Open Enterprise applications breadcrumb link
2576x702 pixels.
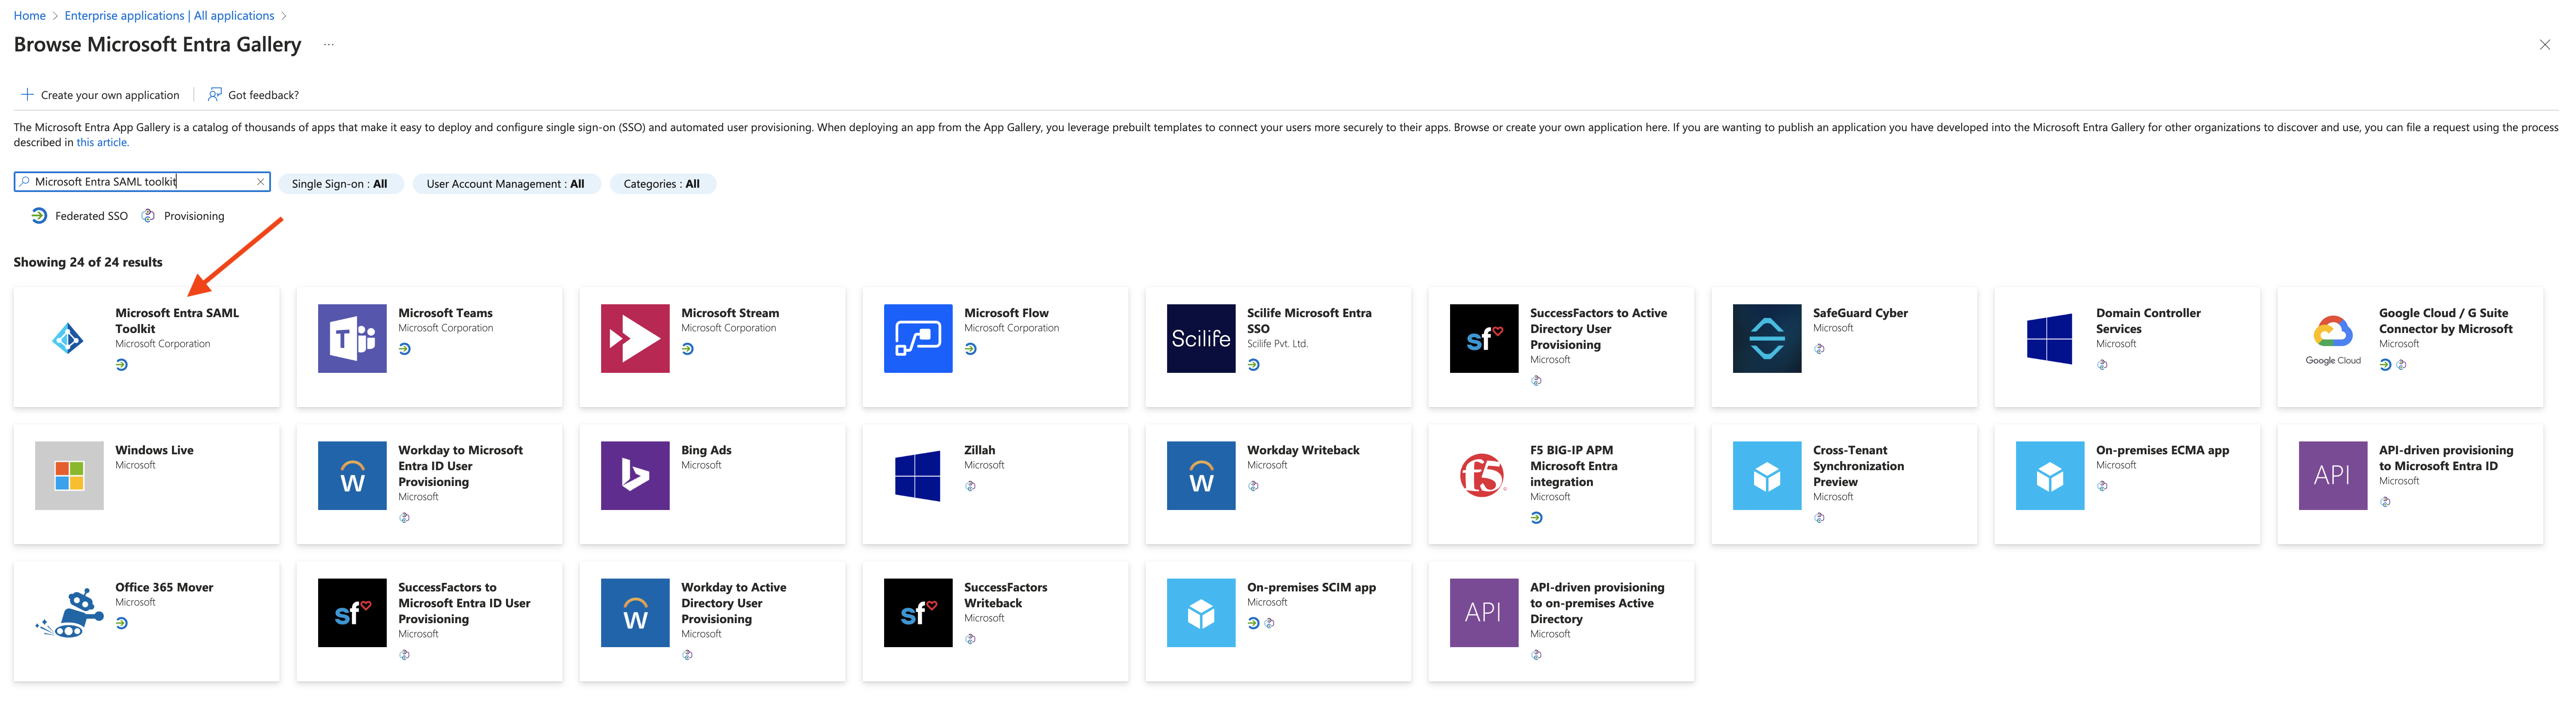point(169,16)
